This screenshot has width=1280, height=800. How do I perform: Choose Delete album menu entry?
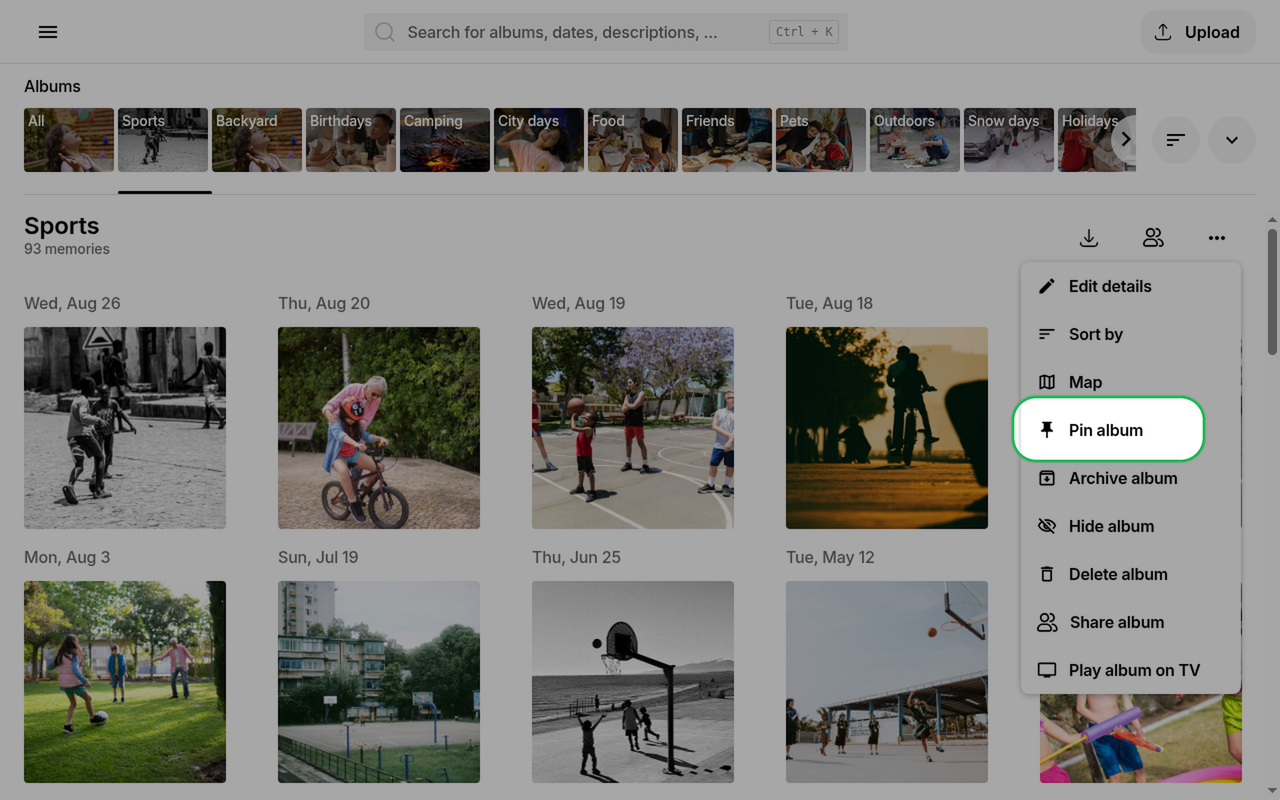click(x=1131, y=574)
